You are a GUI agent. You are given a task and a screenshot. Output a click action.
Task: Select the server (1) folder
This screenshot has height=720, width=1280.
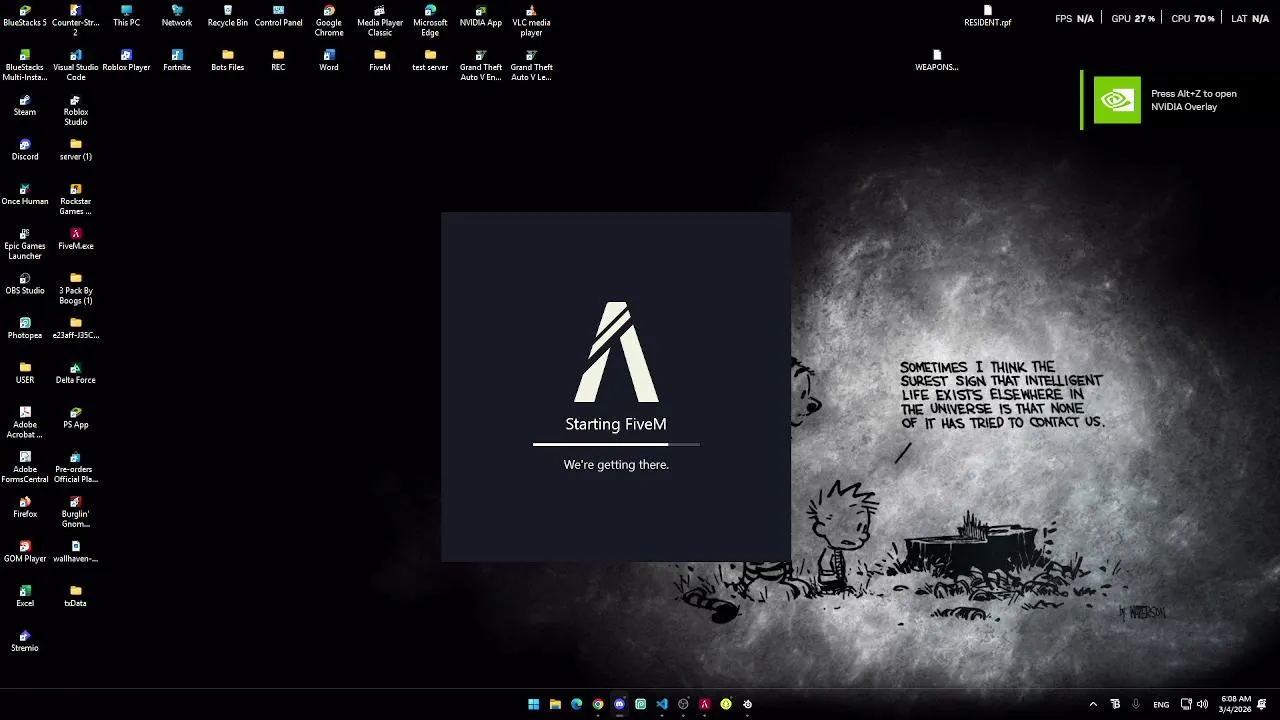75,150
